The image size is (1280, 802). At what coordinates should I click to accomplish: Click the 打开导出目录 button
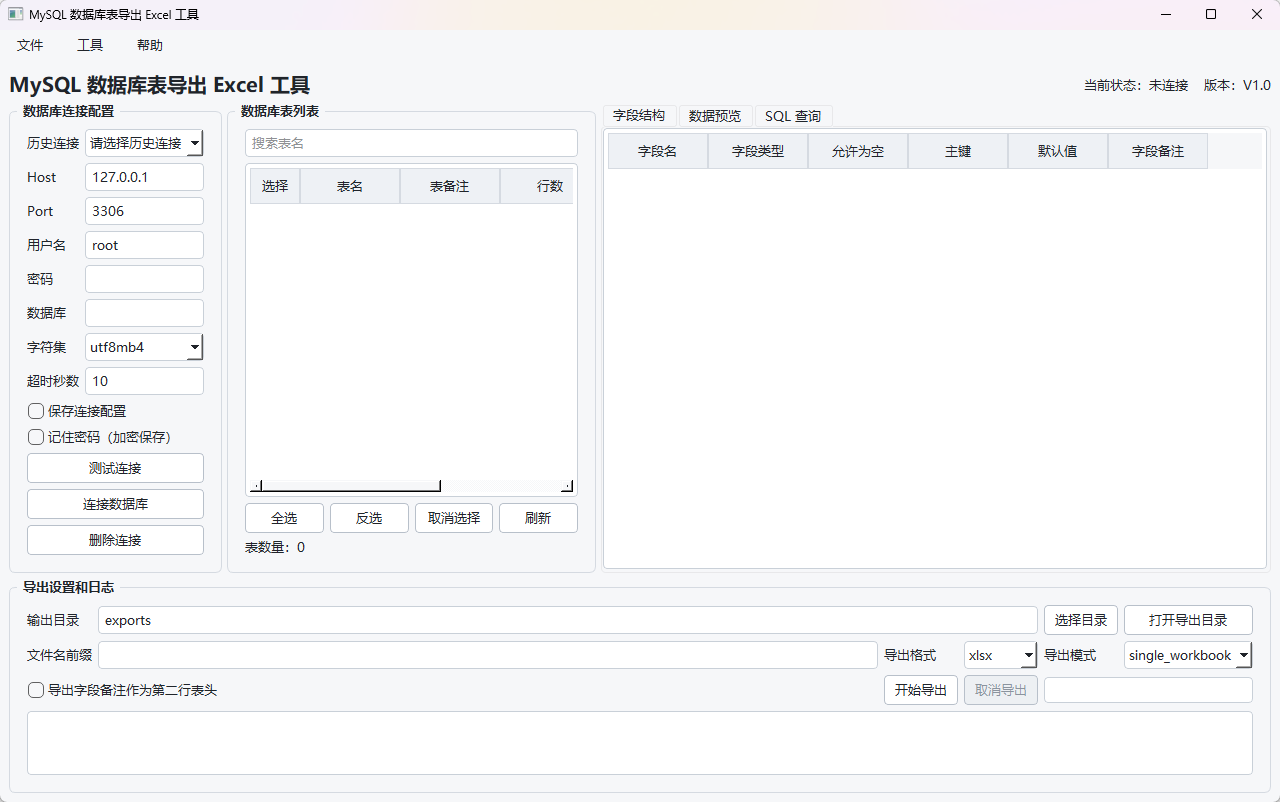(1188, 620)
